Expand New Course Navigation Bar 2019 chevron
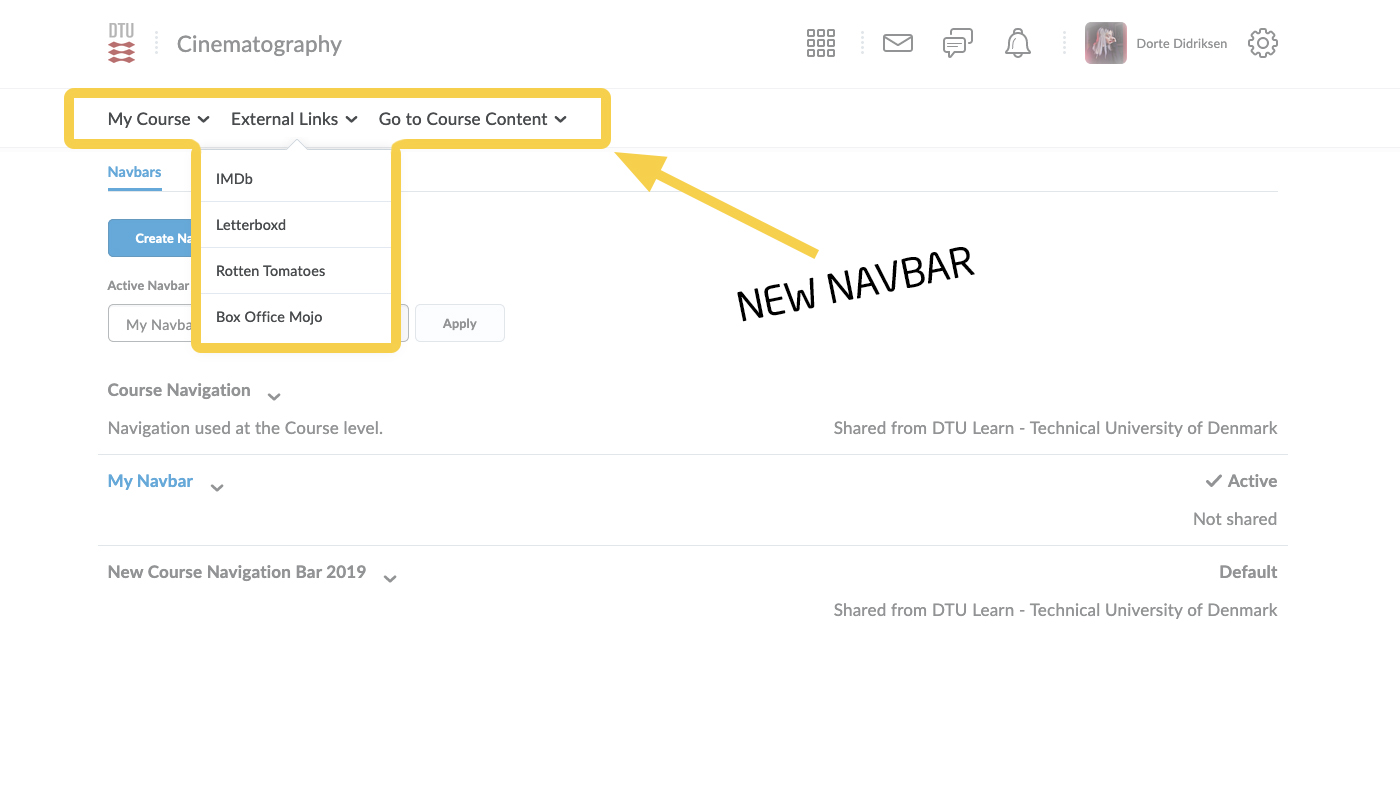This screenshot has height=788, width=1400. 390,579
